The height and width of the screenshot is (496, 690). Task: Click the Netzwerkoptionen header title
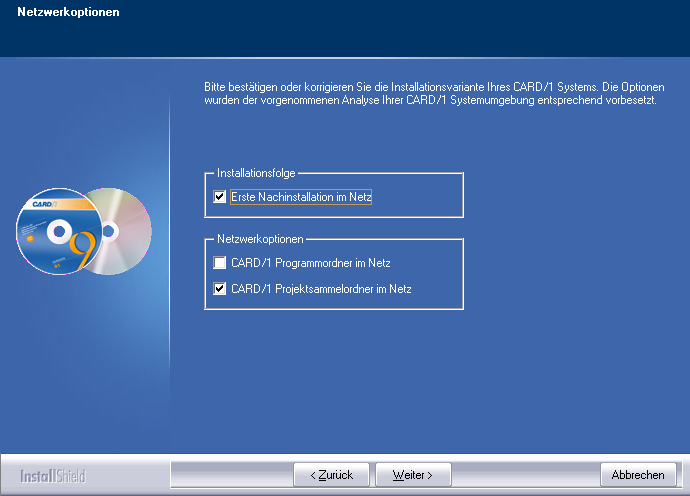[x=68, y=12]
